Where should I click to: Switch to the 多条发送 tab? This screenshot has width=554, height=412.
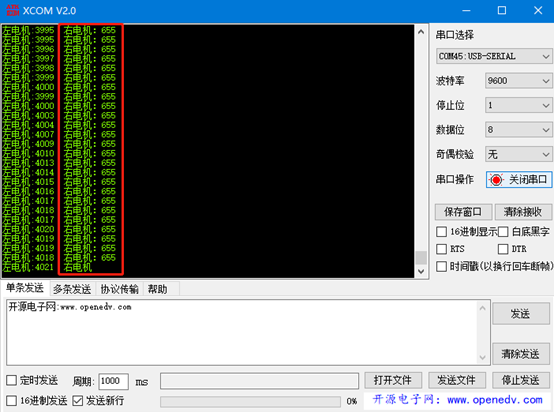pos(72,289)
